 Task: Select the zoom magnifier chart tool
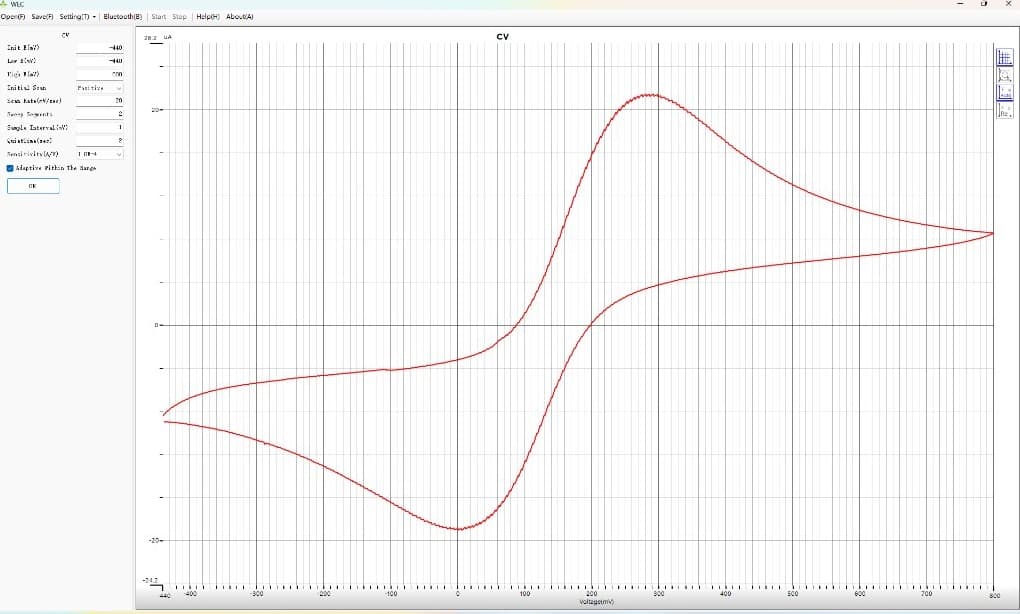1004,75
